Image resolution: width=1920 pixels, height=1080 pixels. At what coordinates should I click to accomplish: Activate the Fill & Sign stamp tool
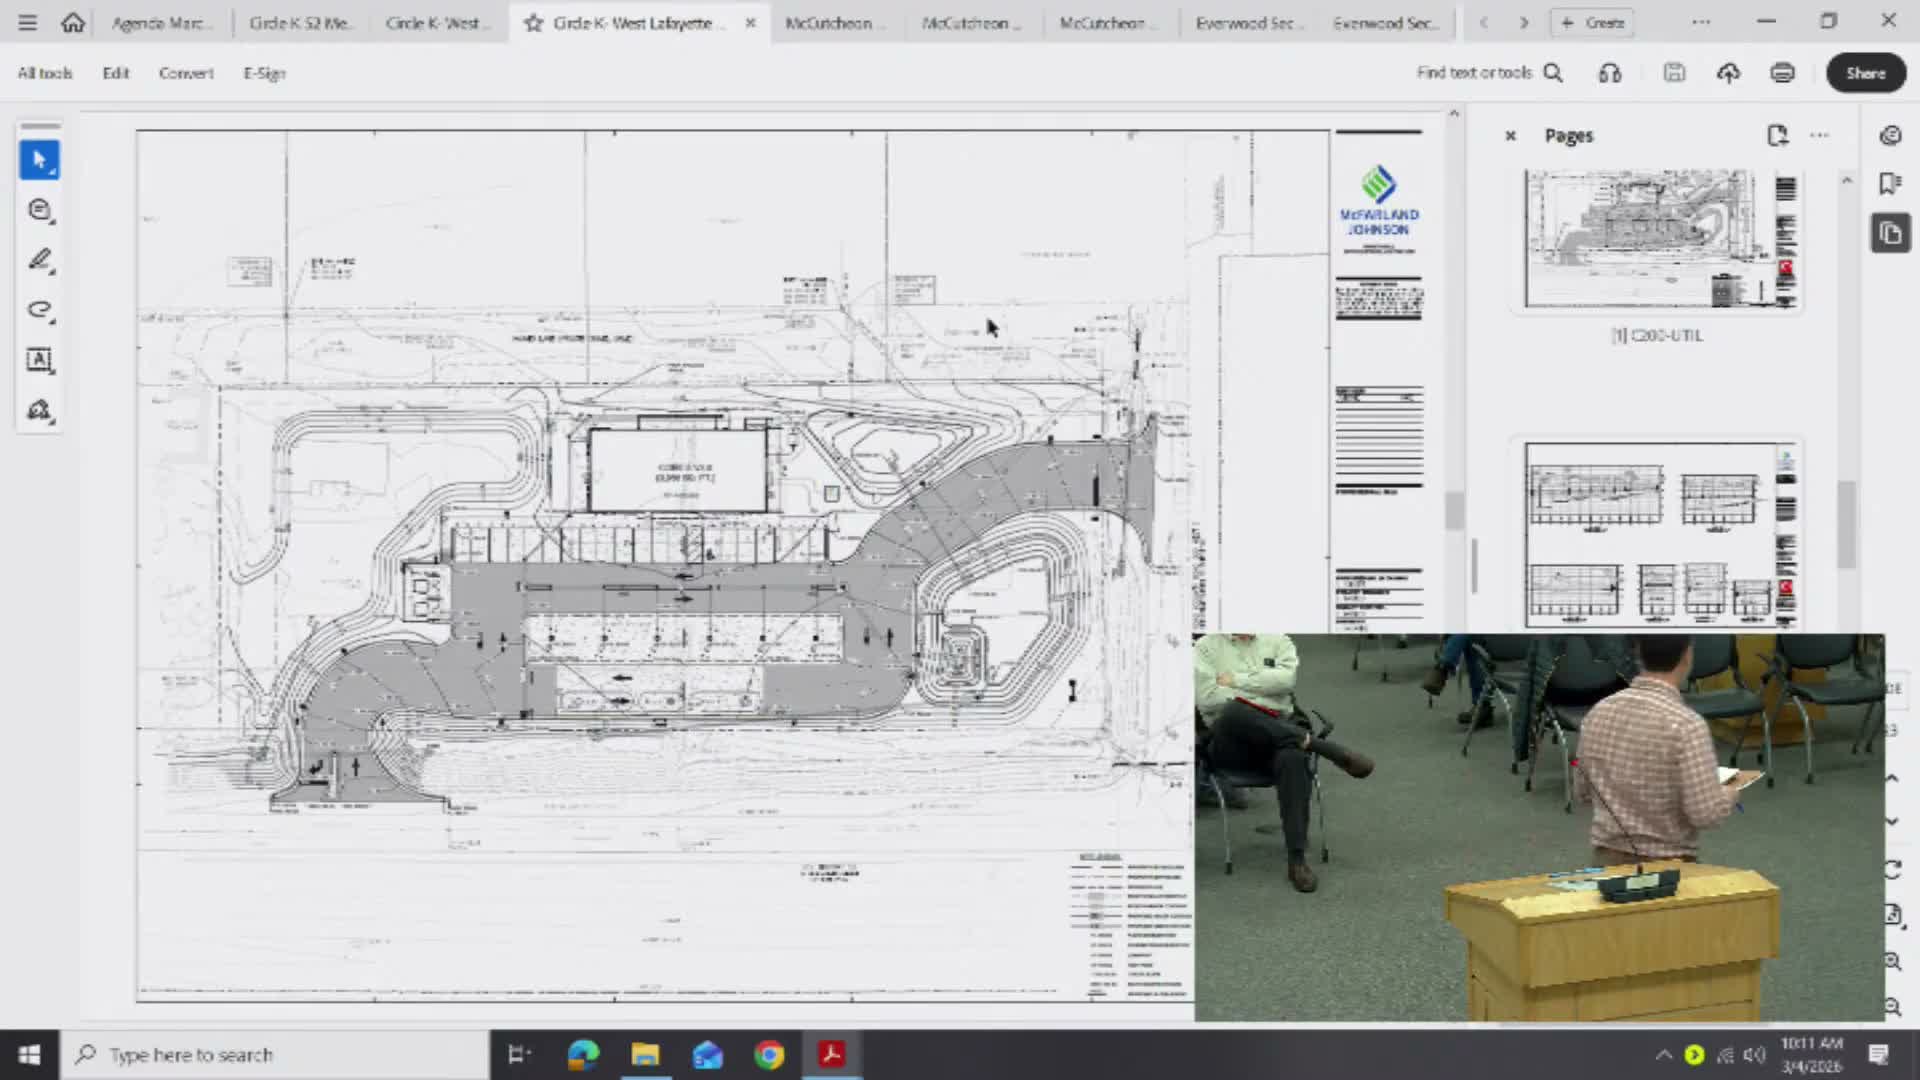pyautogui.click(x=40, y=410)
